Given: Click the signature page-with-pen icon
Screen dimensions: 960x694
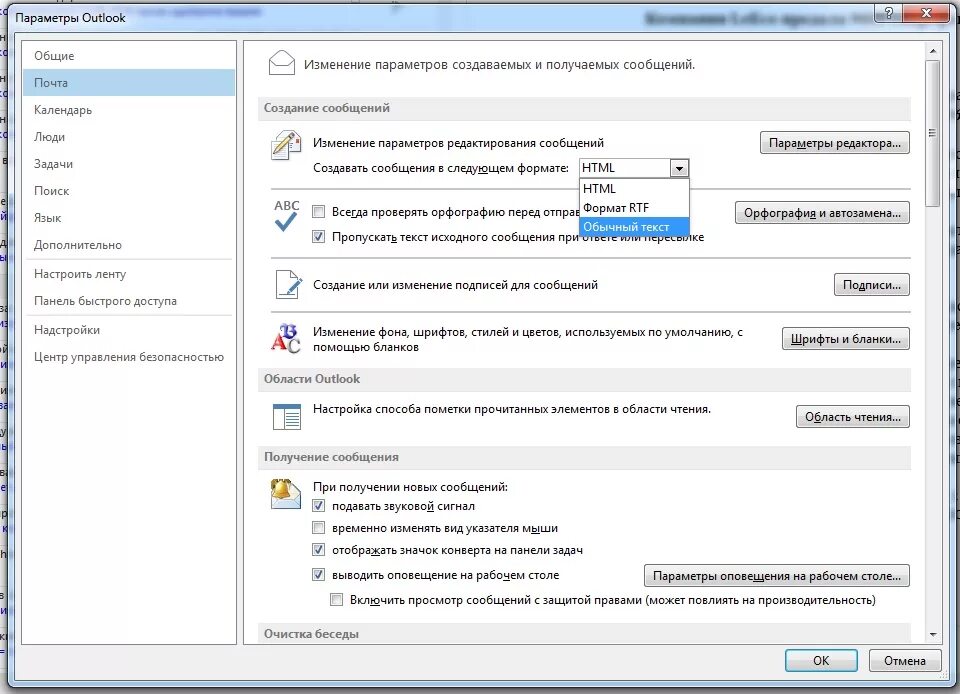Looking at the screenshot, I should [288, 285].
